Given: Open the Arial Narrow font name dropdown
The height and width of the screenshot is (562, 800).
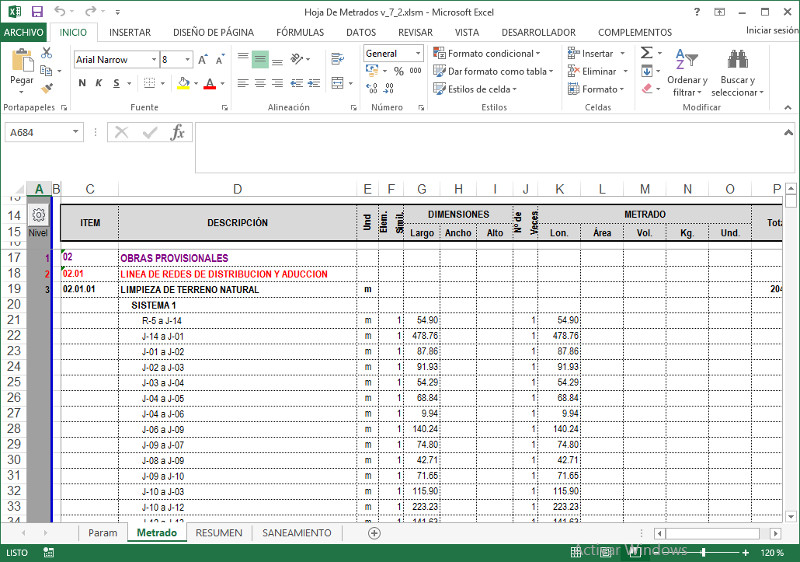Looking at the screenshot, I should [153, 60].
